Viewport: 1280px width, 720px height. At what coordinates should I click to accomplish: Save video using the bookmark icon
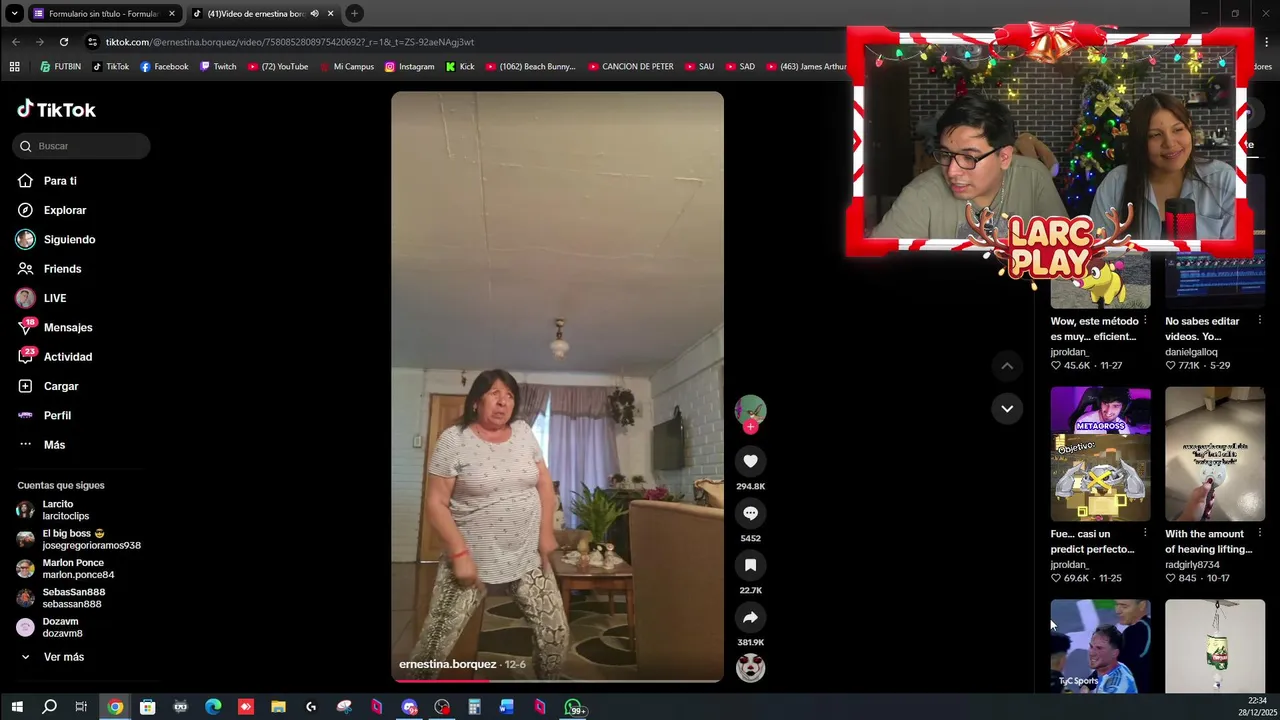[x=750, y=565]
